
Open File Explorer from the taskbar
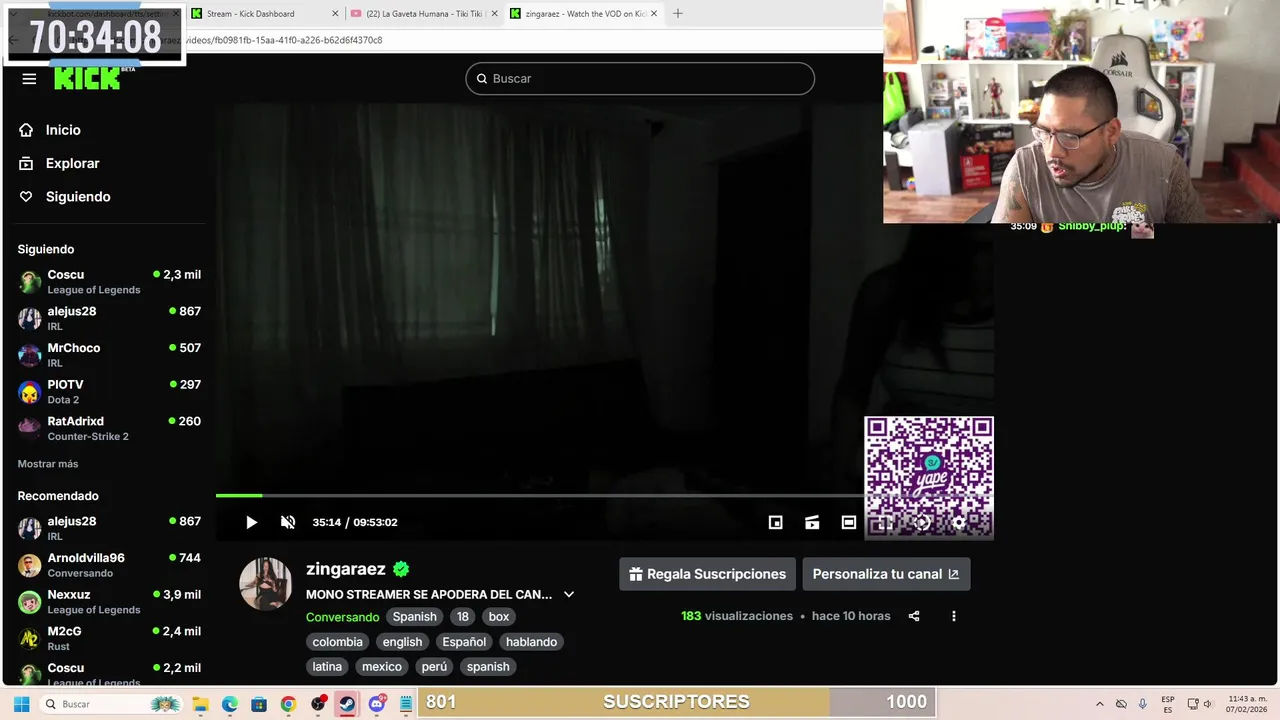[x=199, y=704]
